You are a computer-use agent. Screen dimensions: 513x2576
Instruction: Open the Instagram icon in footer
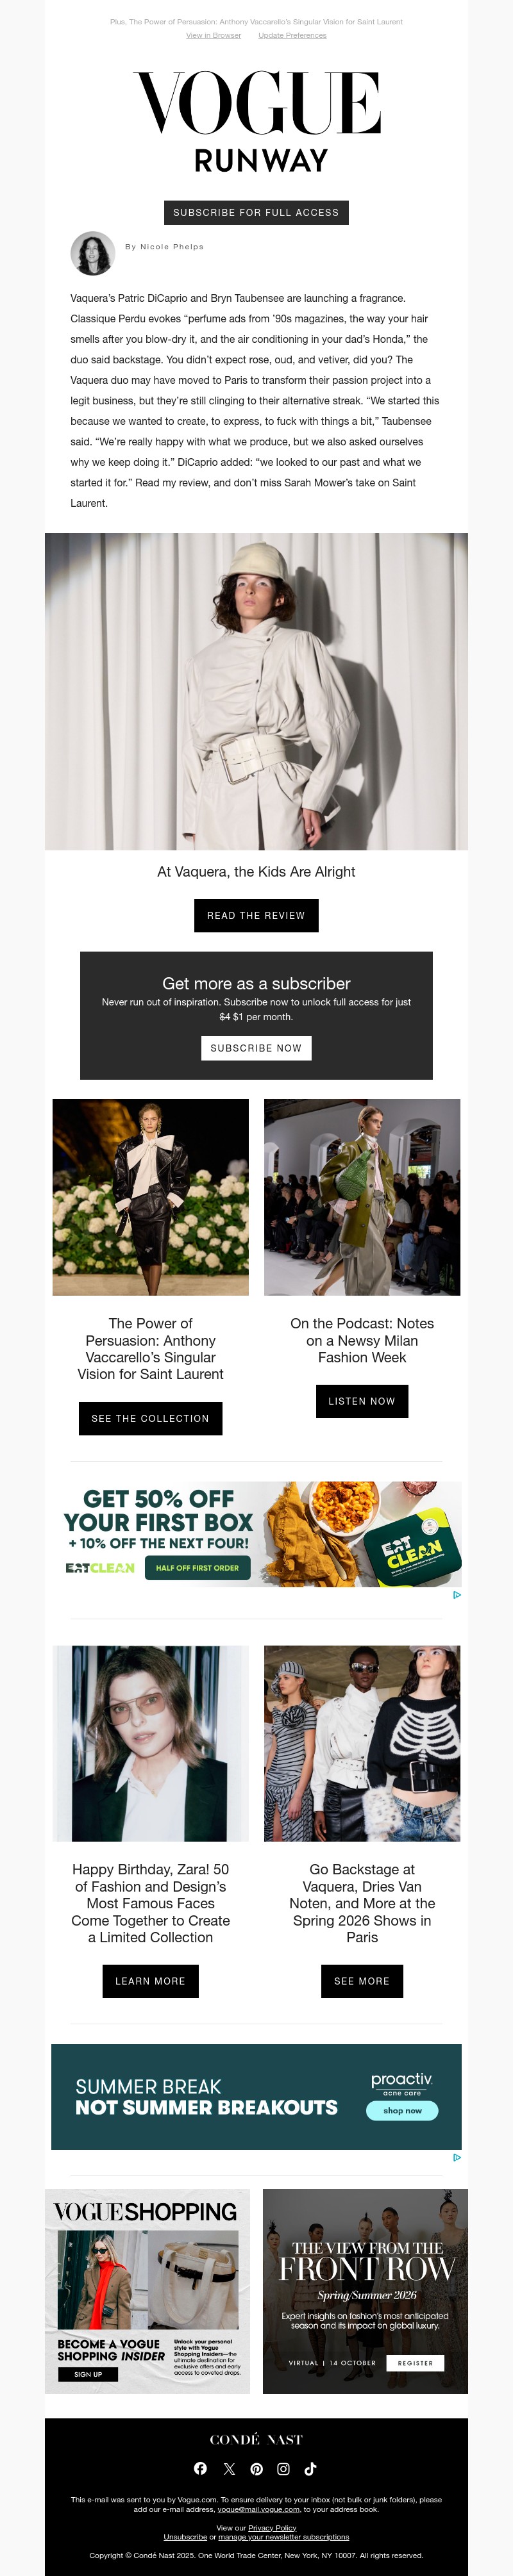pyautogui.click(x=284, y=2468)
